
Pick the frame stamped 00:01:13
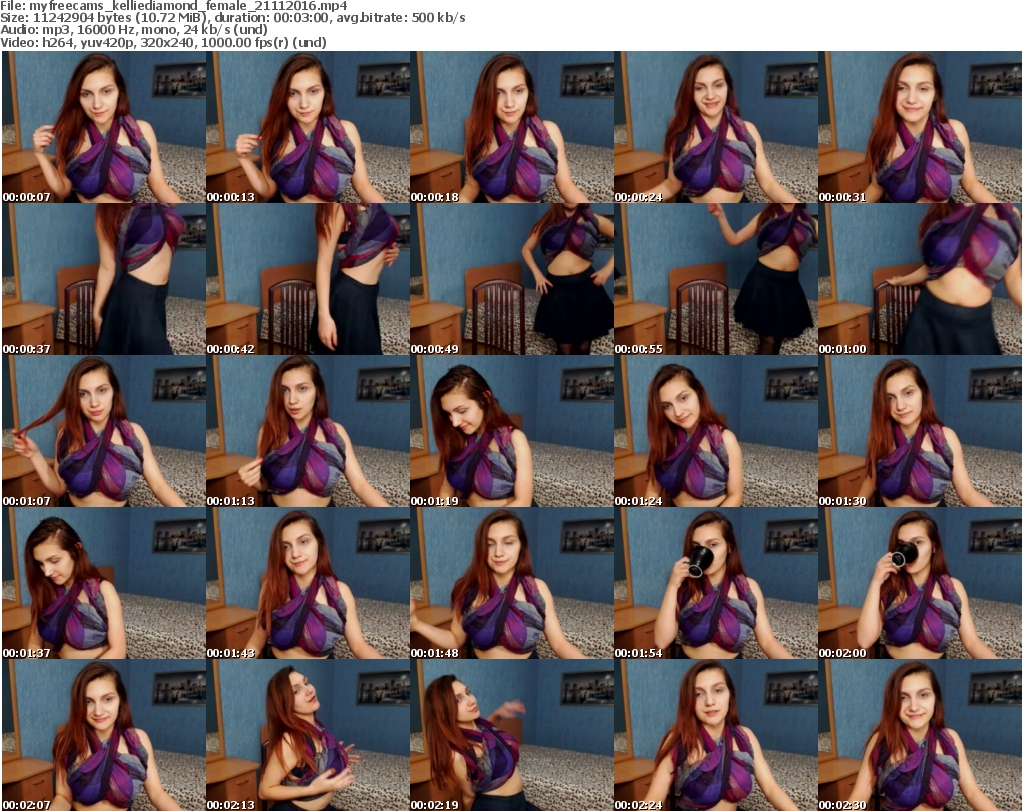[308, 432]
